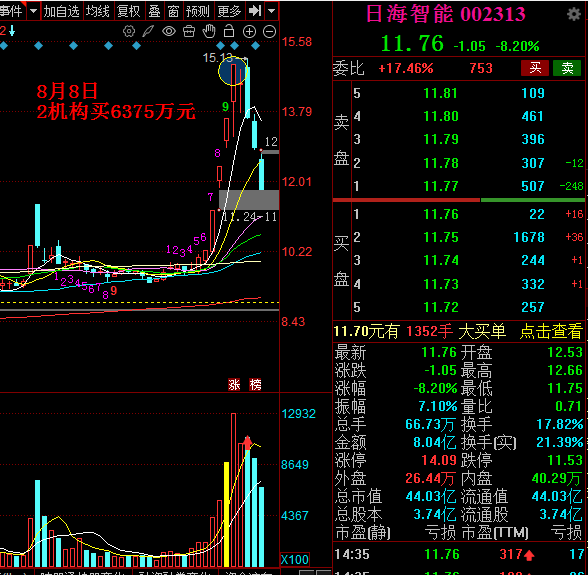Expand dropdown arrow after skip-to-end icon
The height and width of the screenshot is (575, 588).
tap(272, 11)
